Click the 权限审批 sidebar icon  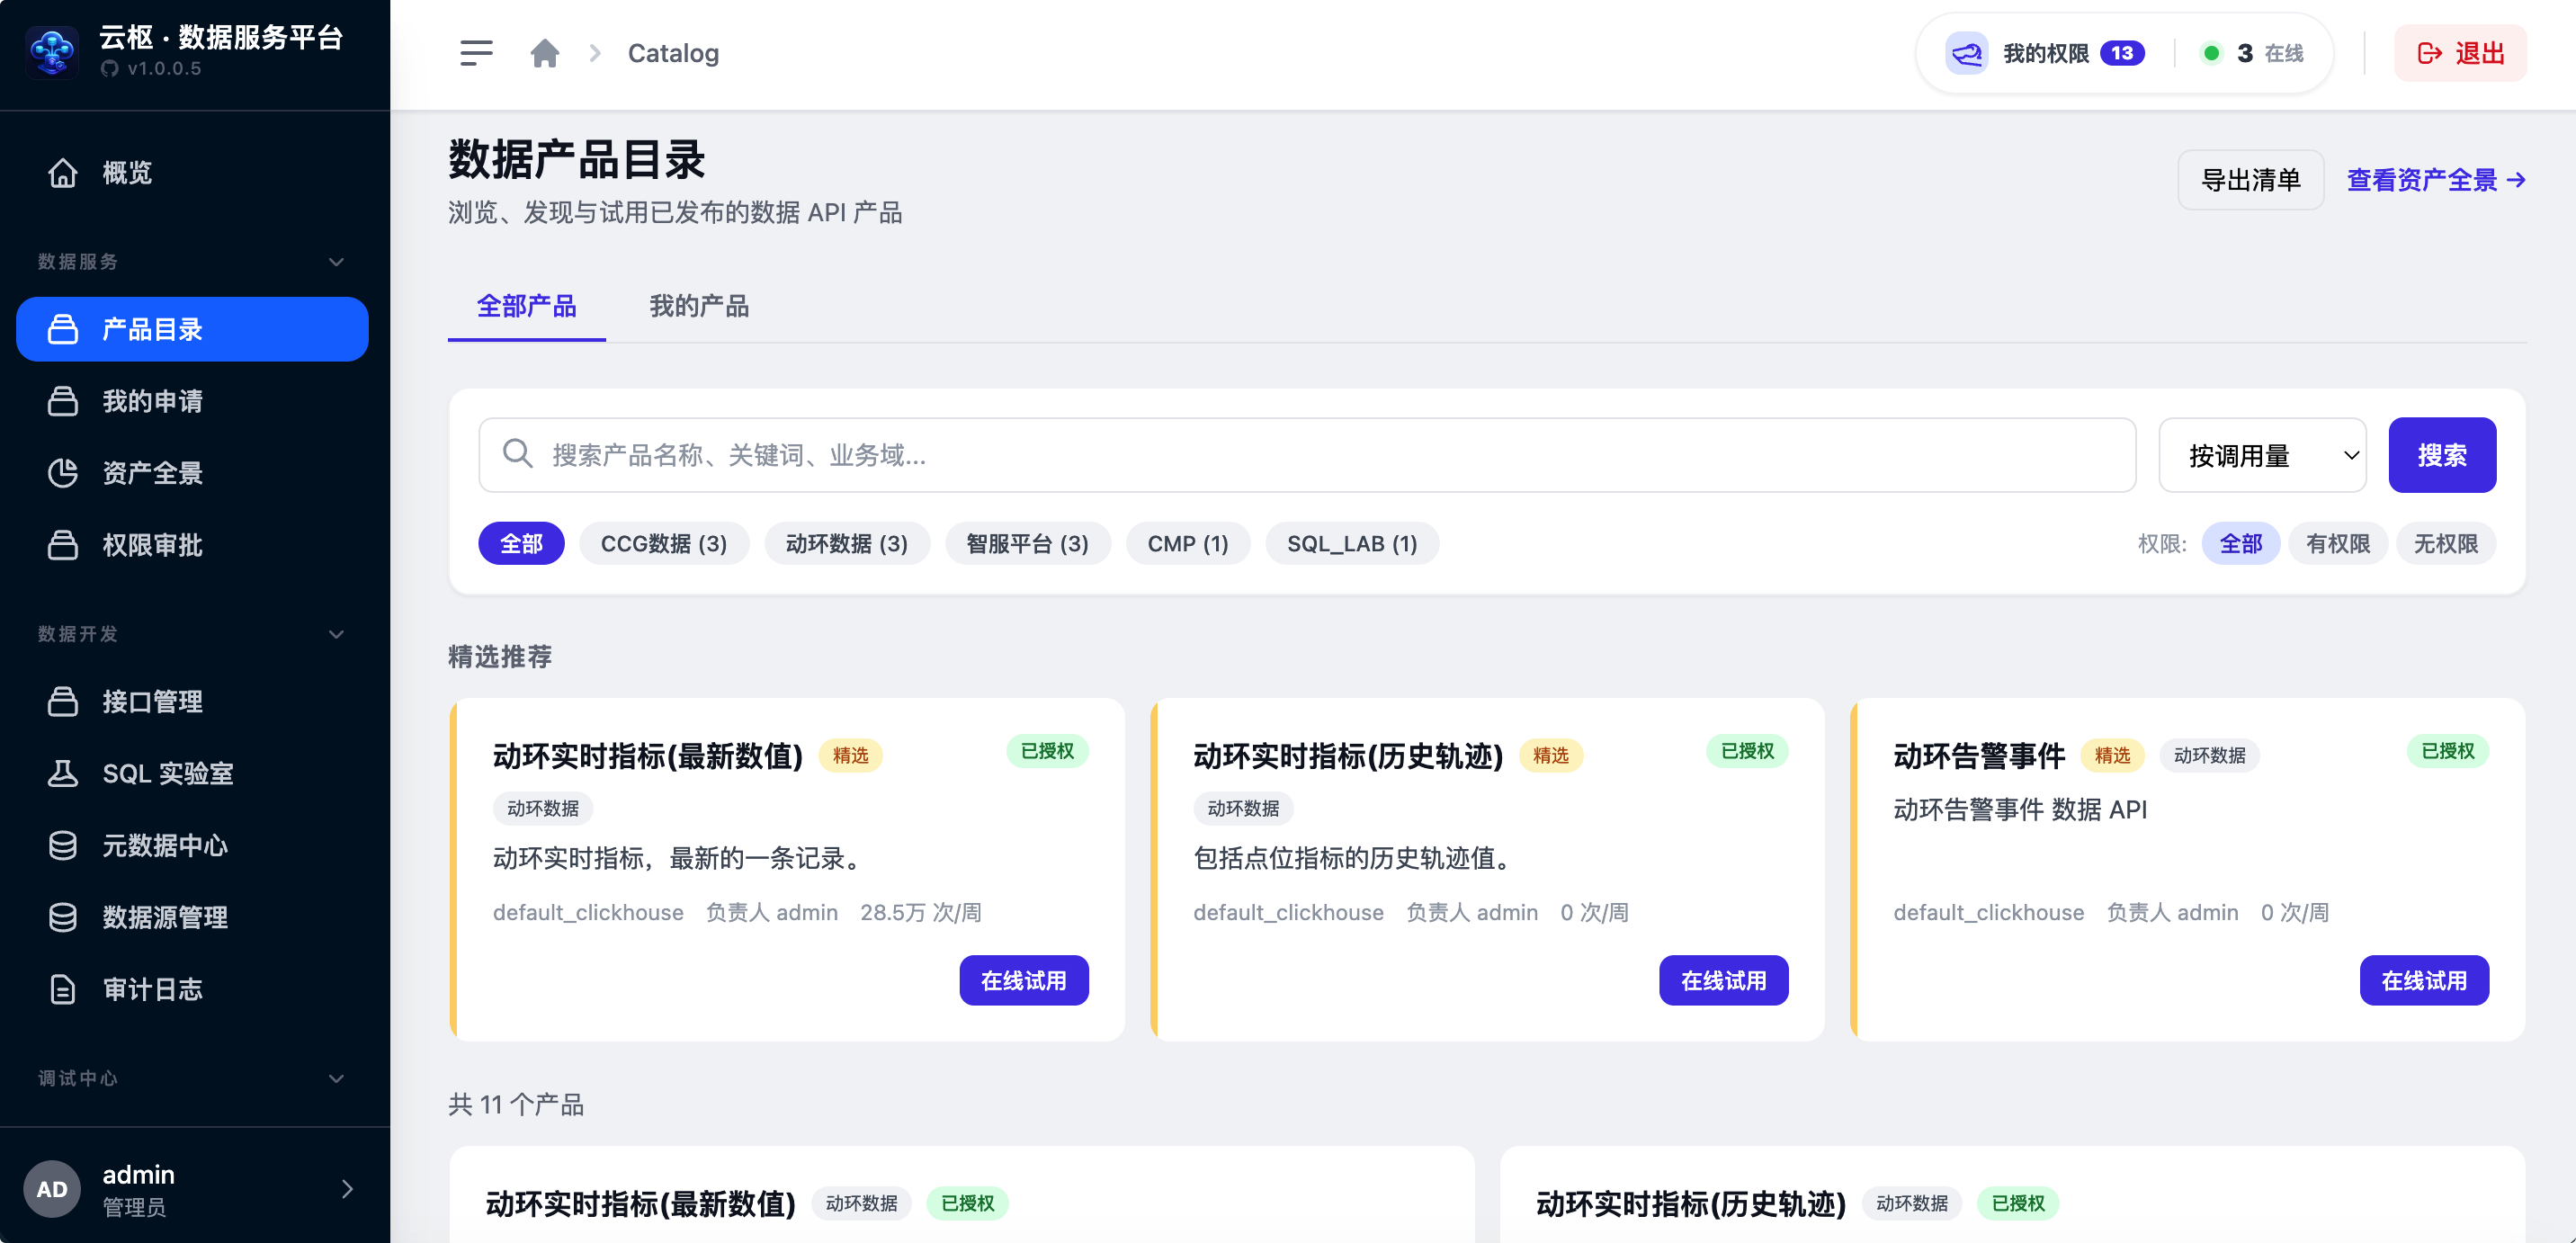[x=63, y=545]
